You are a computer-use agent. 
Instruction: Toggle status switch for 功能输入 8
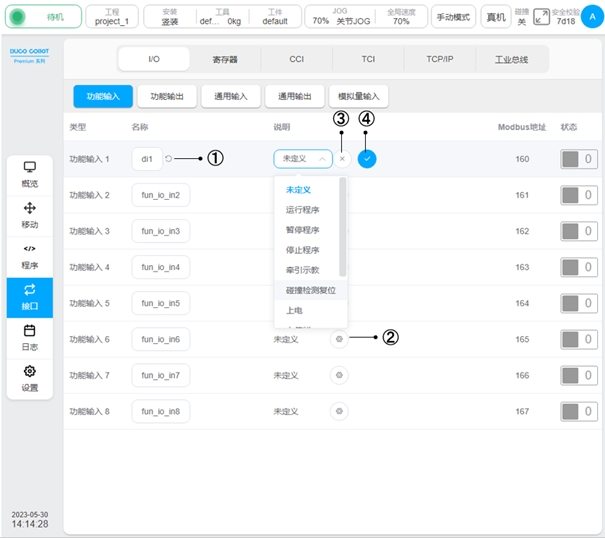(x=578, y=411)
